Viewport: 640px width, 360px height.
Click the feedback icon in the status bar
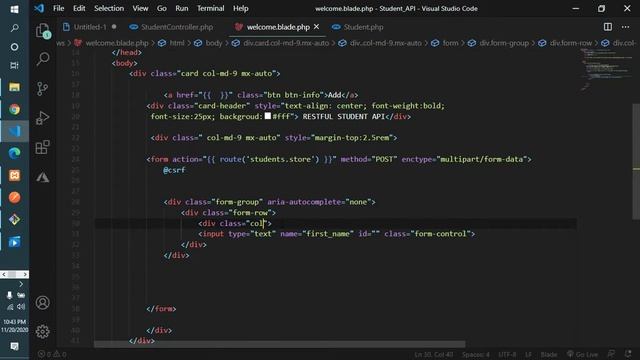(611, 354)
